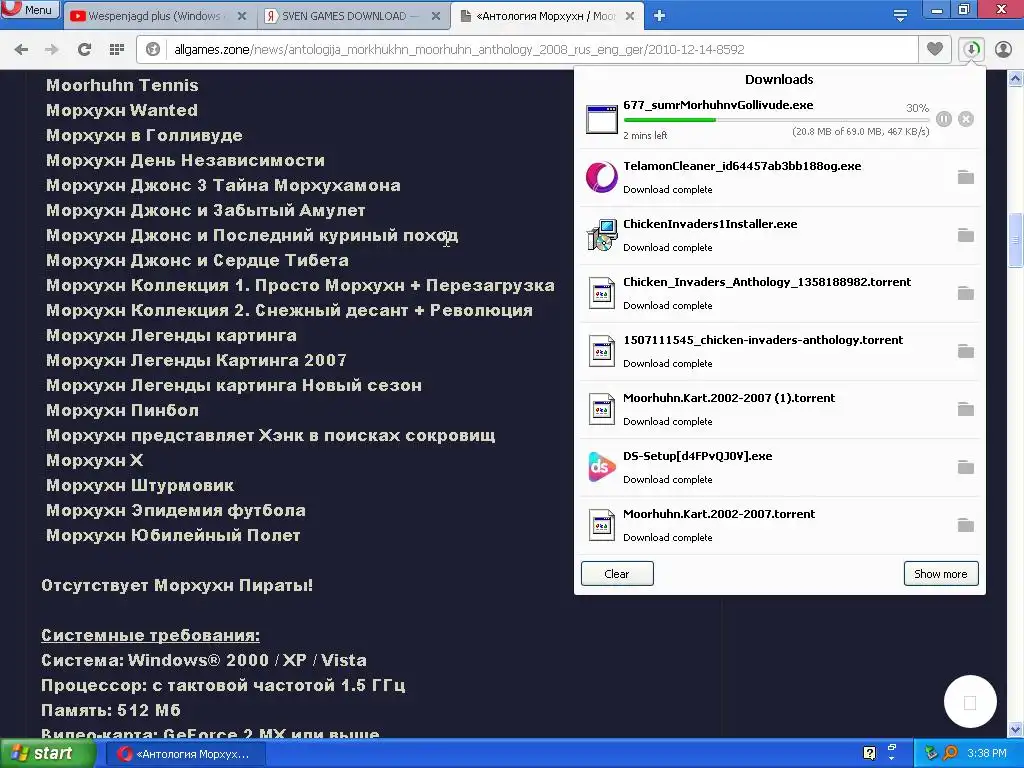Show DS-Setup exe in folder
Image resolution: width=1024 pixels, height=768 pixels.
965,468
